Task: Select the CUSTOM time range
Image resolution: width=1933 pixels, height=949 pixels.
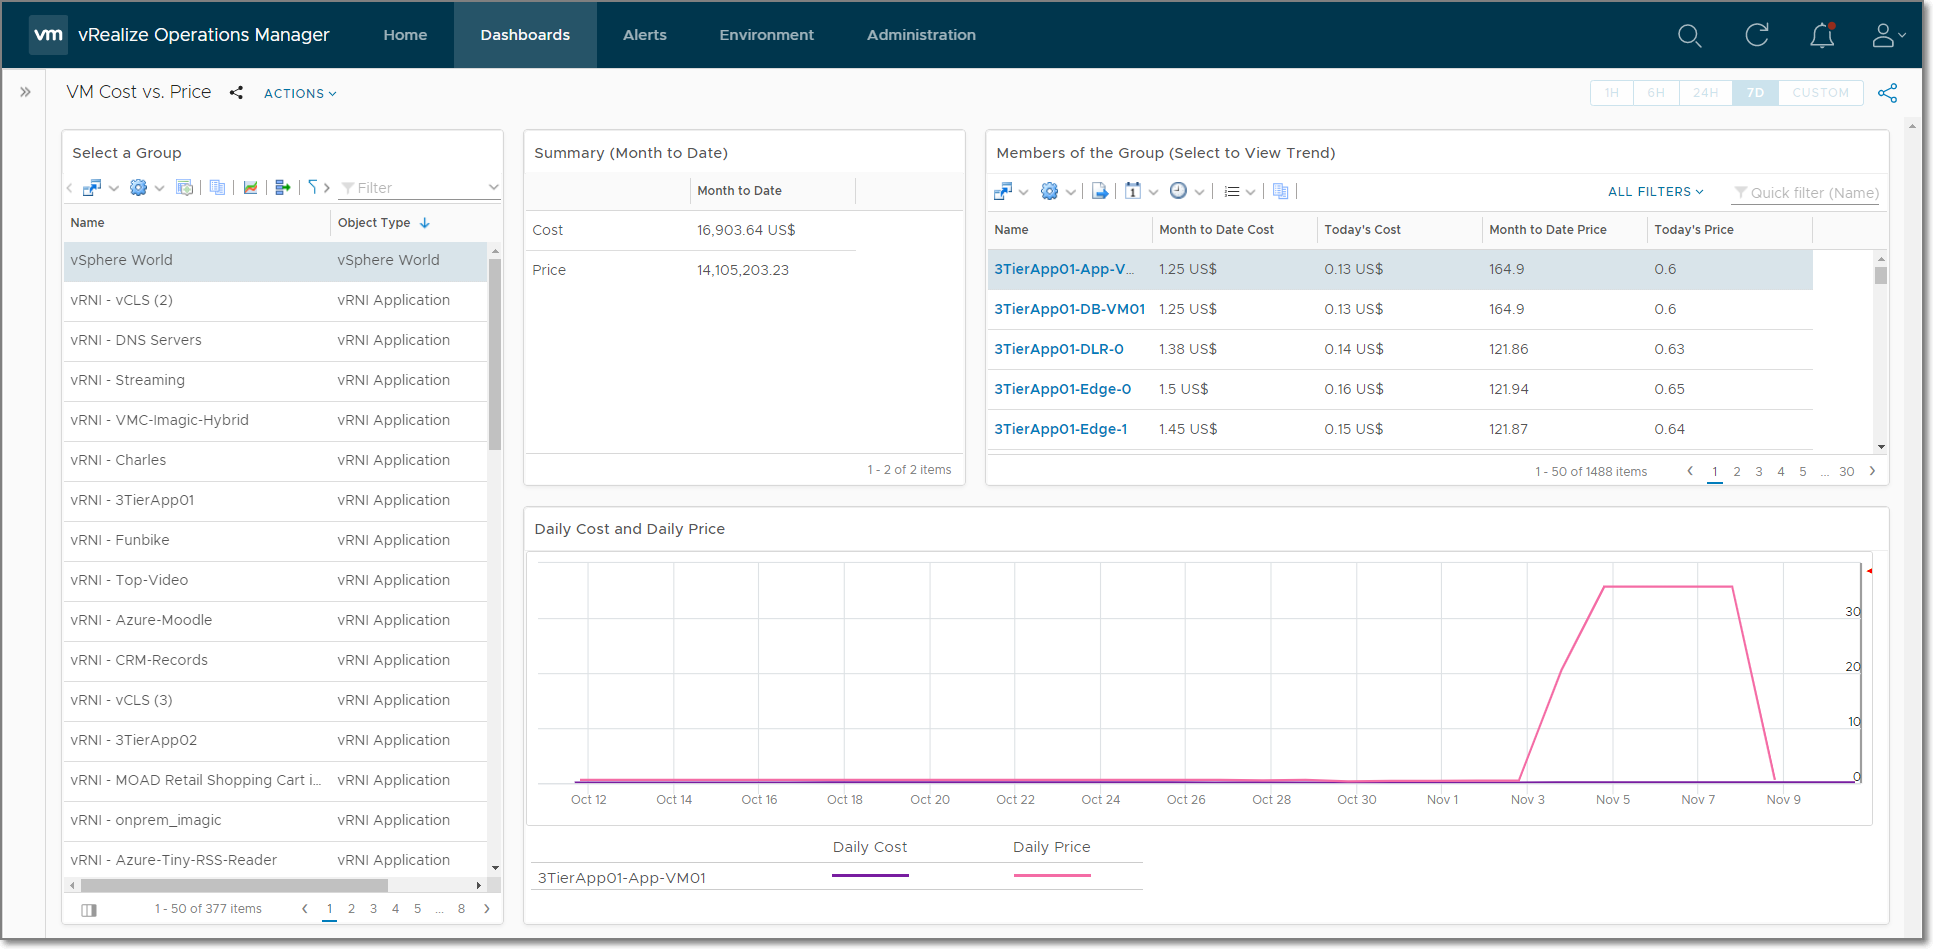Action: pos(1820,93)
